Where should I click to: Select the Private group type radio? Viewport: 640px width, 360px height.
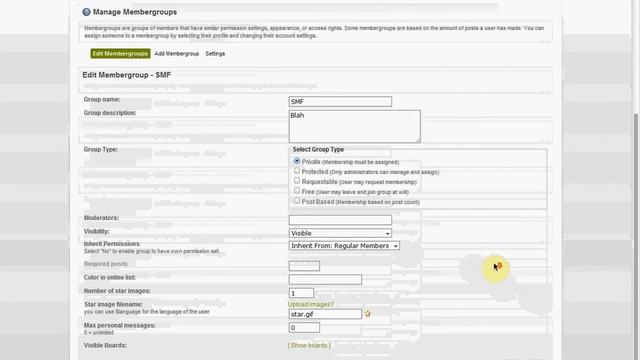[297, 161]
